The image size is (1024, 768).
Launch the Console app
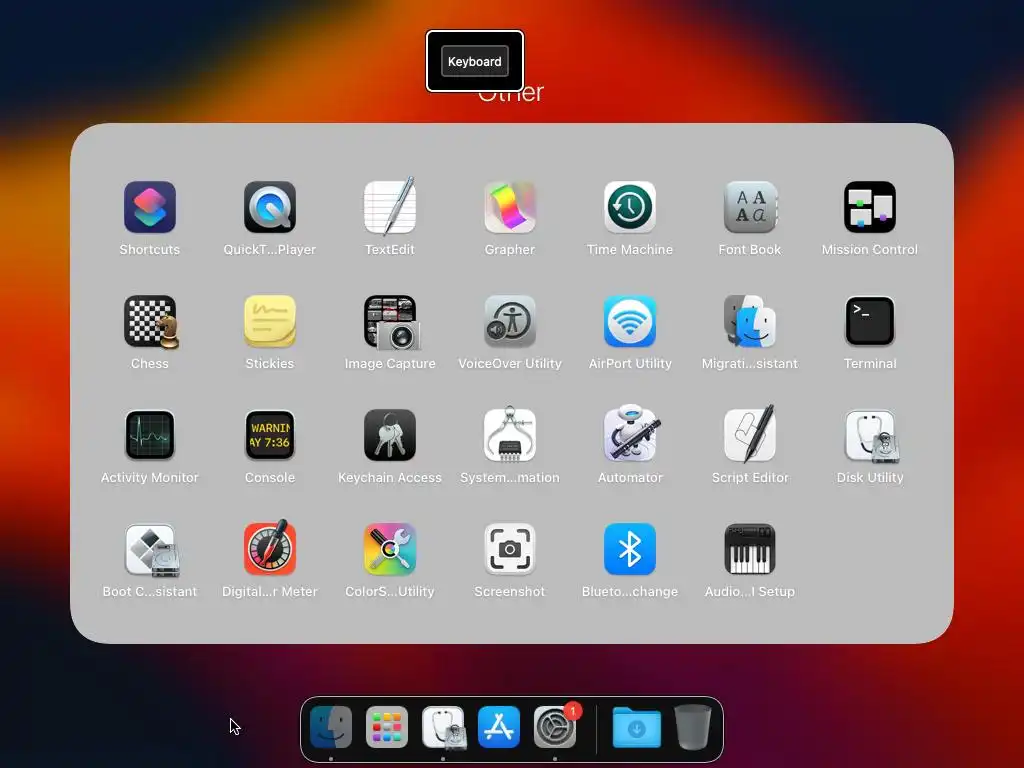pyautogui.click(x=270, y=435)
